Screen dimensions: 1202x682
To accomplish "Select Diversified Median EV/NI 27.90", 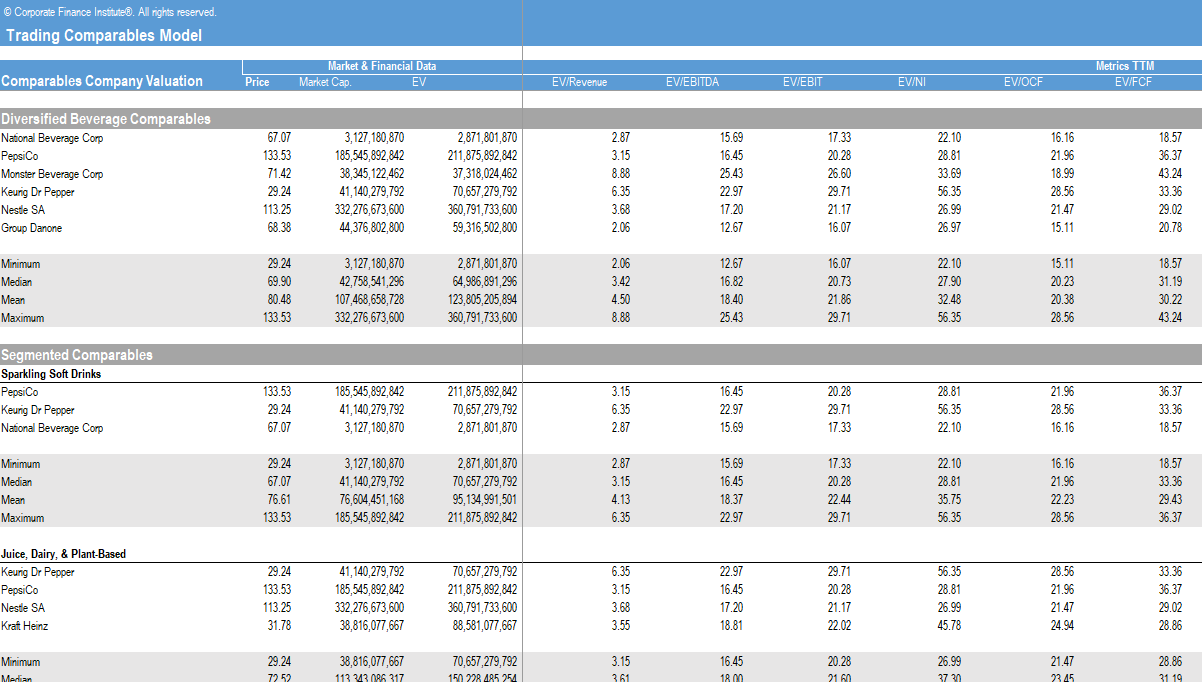I will pos(949,282).
